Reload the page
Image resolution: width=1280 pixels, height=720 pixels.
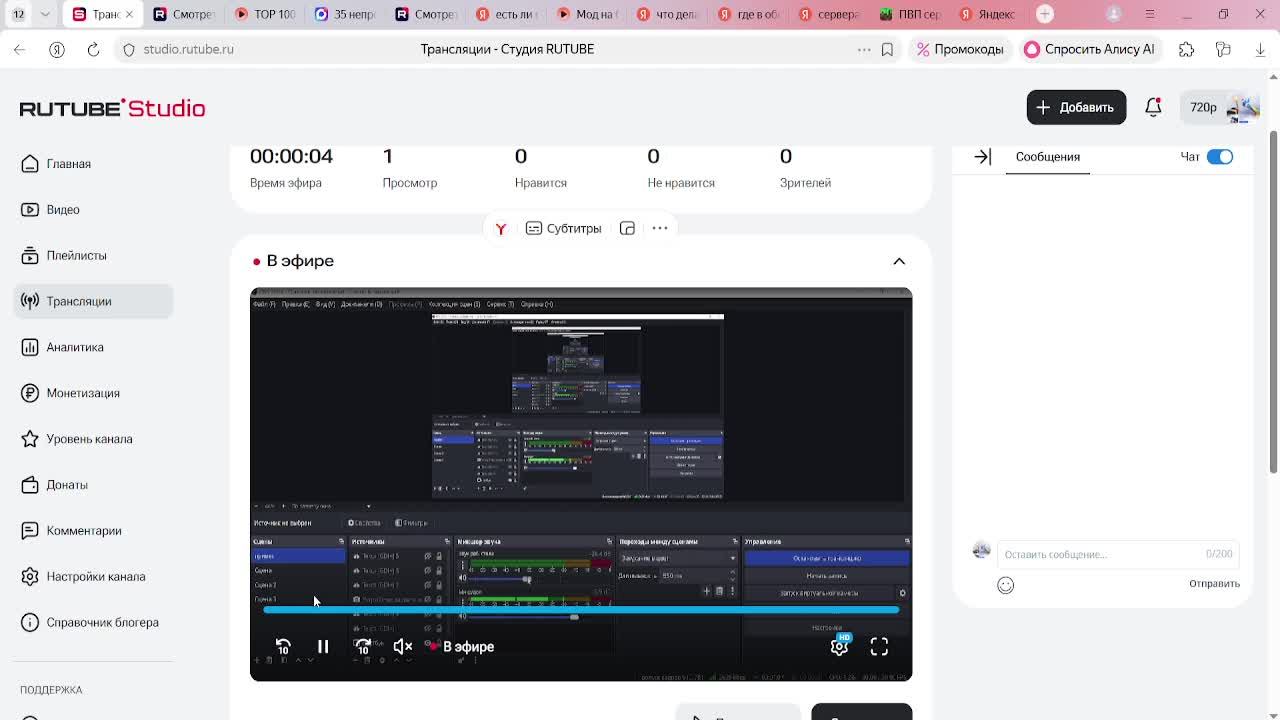tap(93, 49)
